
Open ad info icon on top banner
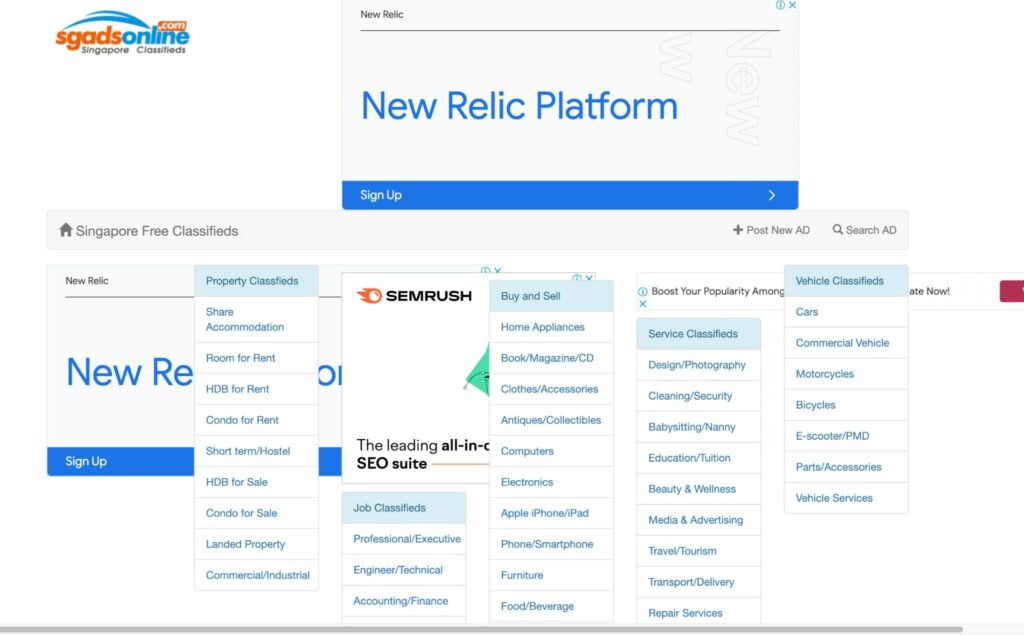[780, 5]
